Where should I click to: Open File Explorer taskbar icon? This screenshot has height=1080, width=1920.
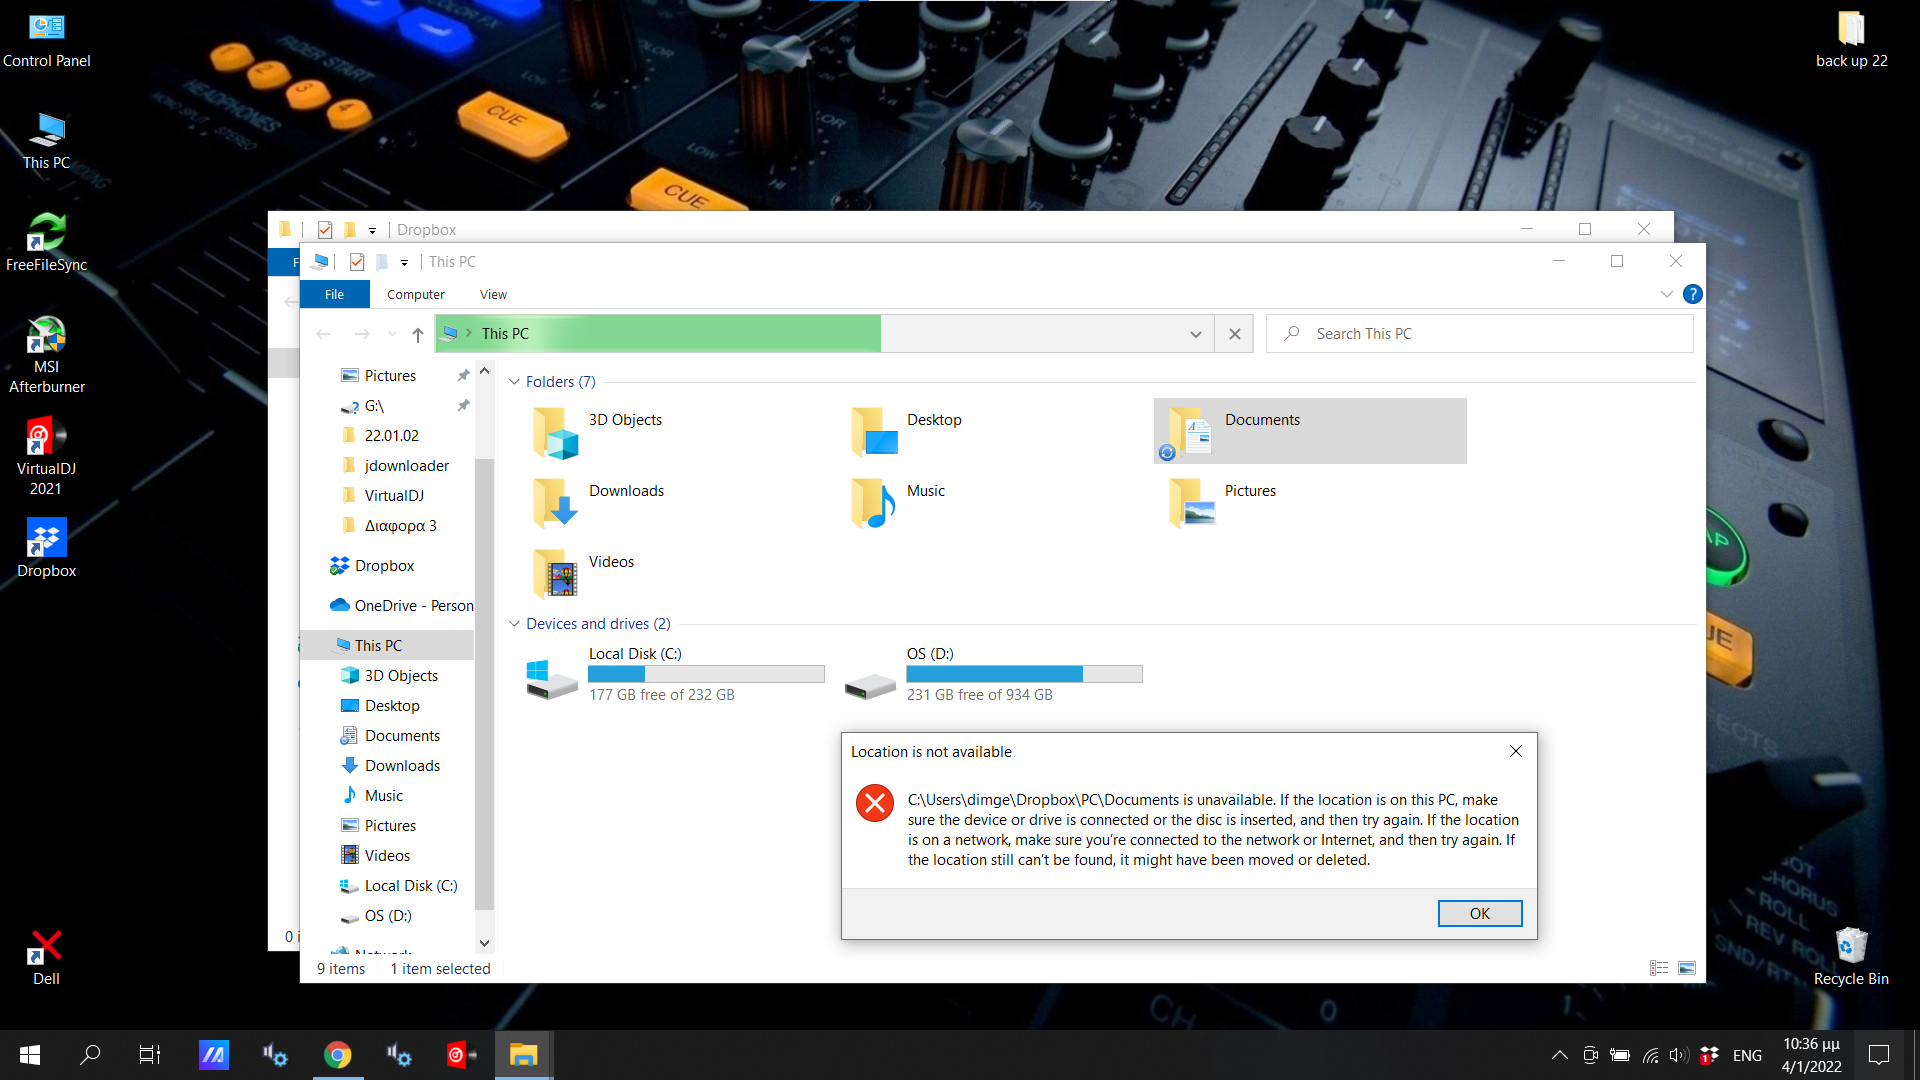pyautogui.click(x=523, y=1055)
